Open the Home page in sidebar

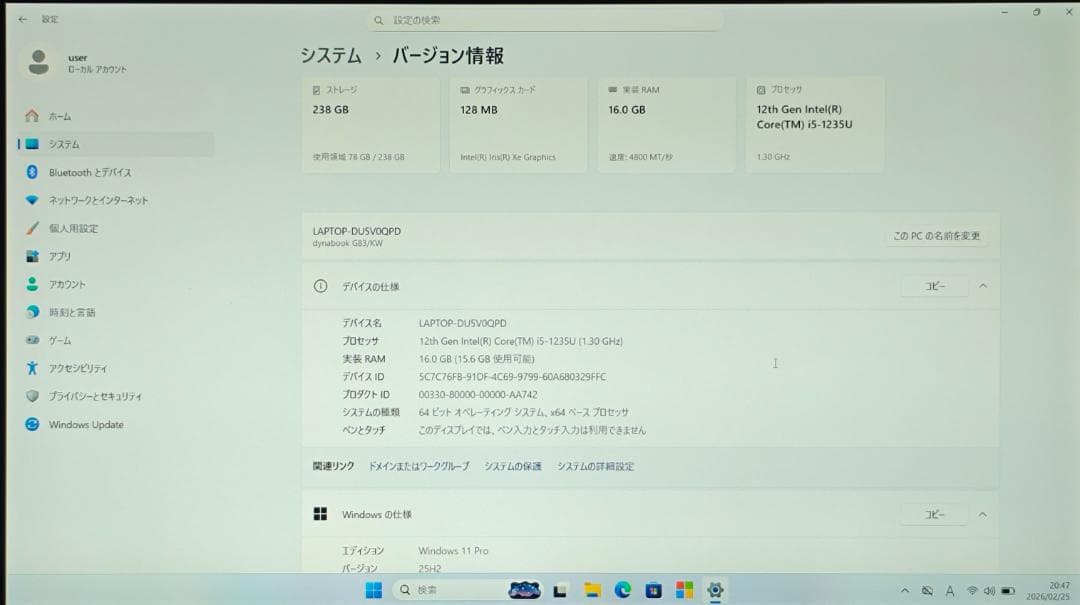pyautogui.click(x=116, y=116)
